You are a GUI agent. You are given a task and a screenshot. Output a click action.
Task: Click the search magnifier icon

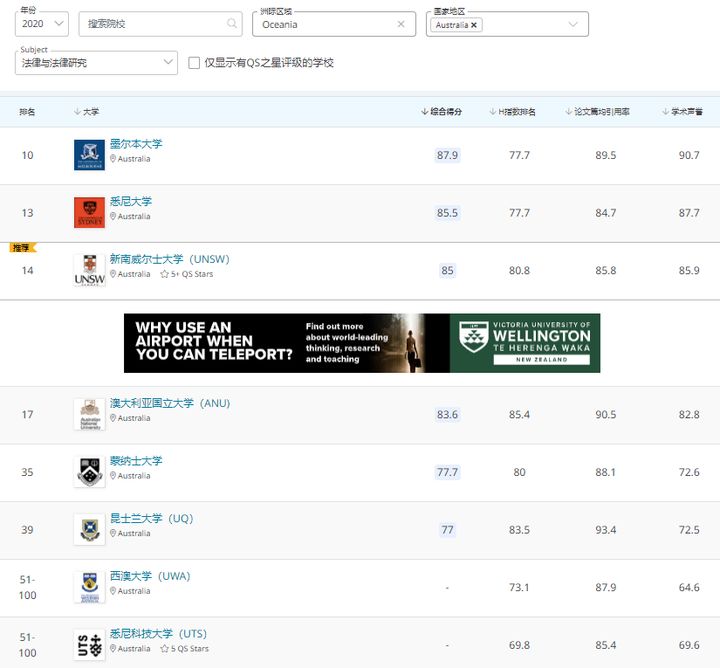coord(232,23)
